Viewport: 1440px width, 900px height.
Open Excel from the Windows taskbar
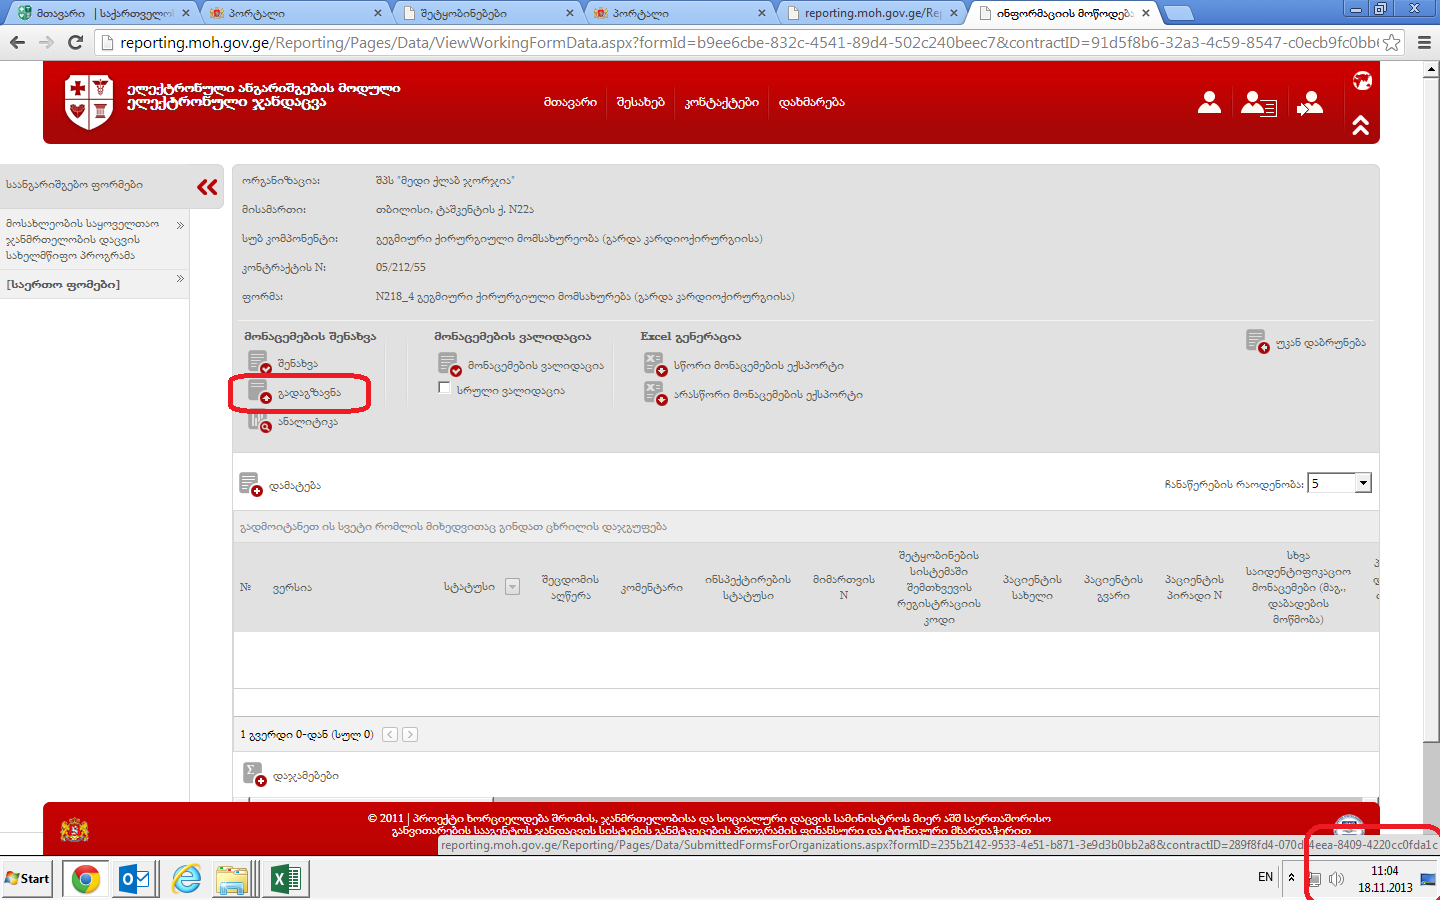(x=285, y=879)
